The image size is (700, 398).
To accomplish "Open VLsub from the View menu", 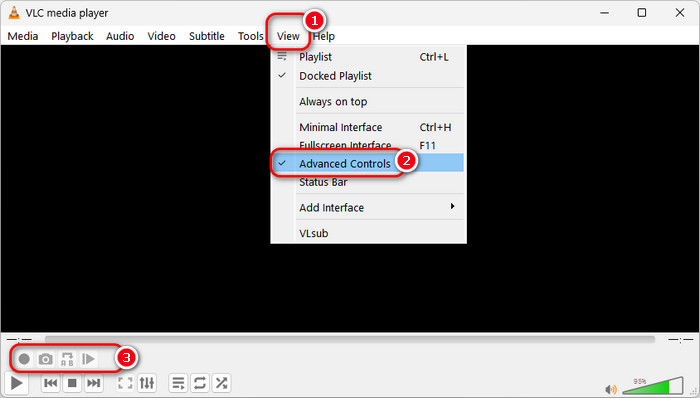I will point(368,233).
